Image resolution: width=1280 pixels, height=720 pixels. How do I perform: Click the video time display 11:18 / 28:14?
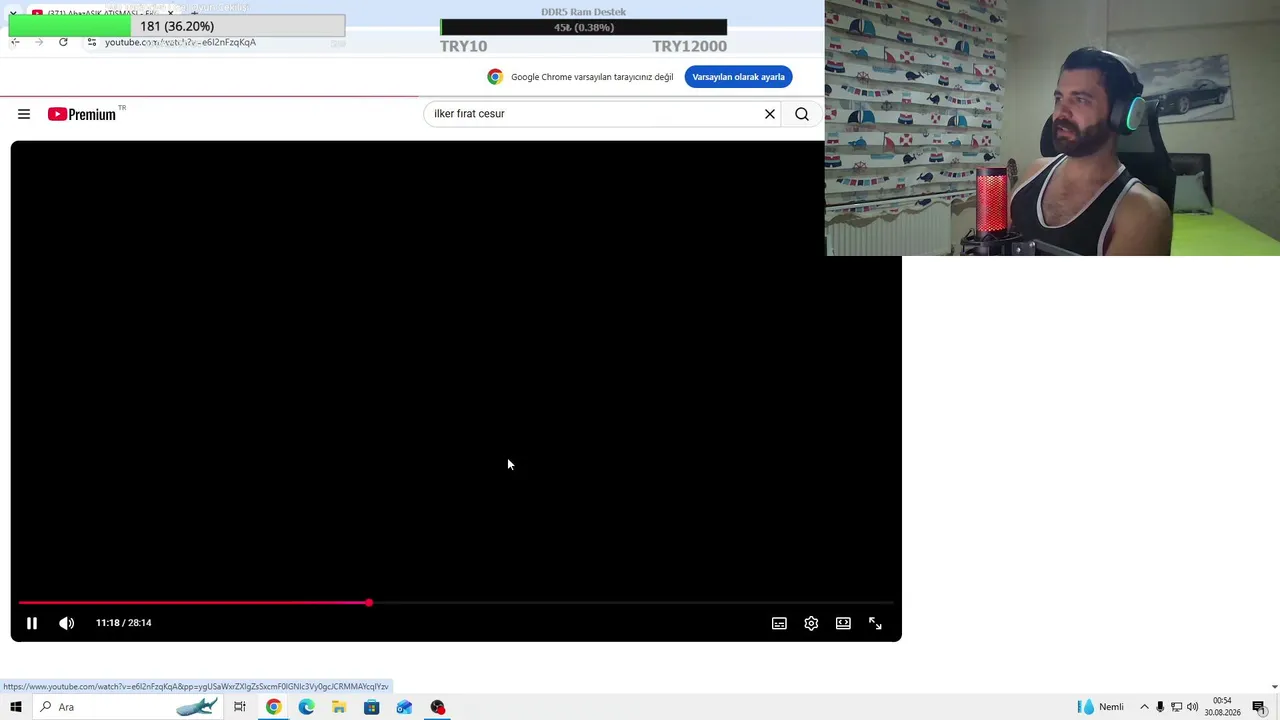point(124,623)
